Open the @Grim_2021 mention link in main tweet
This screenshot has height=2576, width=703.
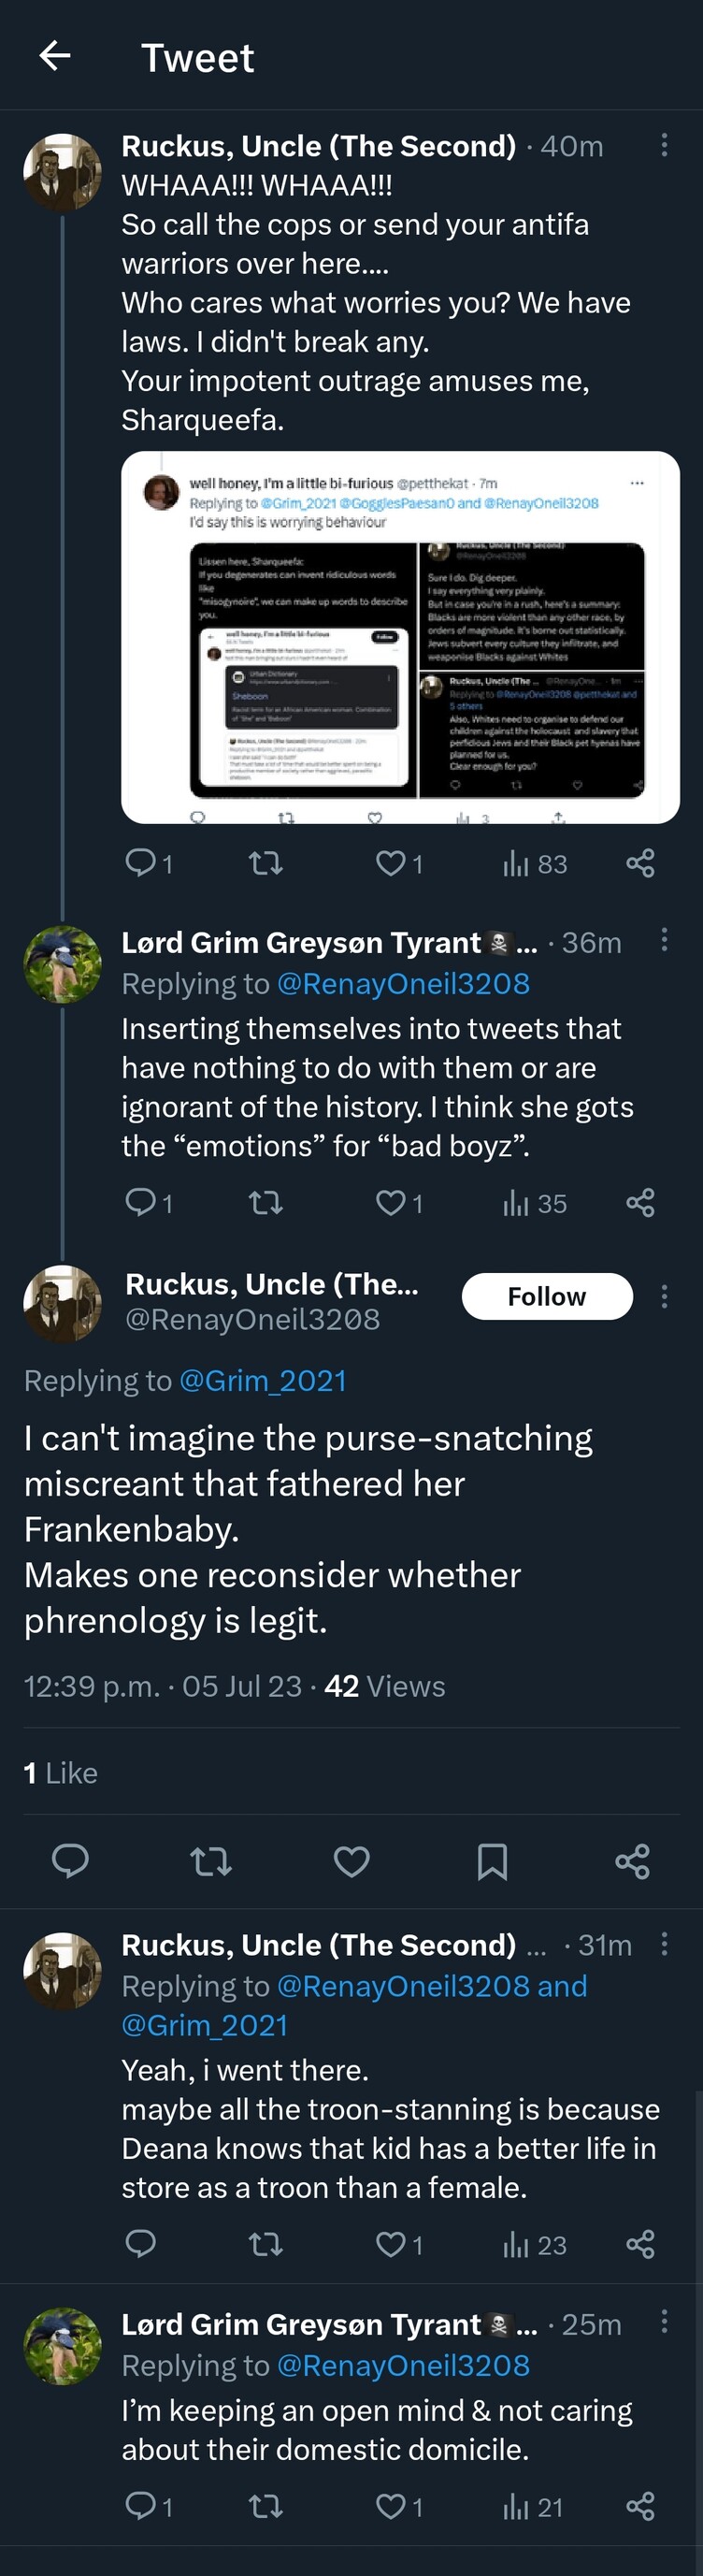(262, 1381)
